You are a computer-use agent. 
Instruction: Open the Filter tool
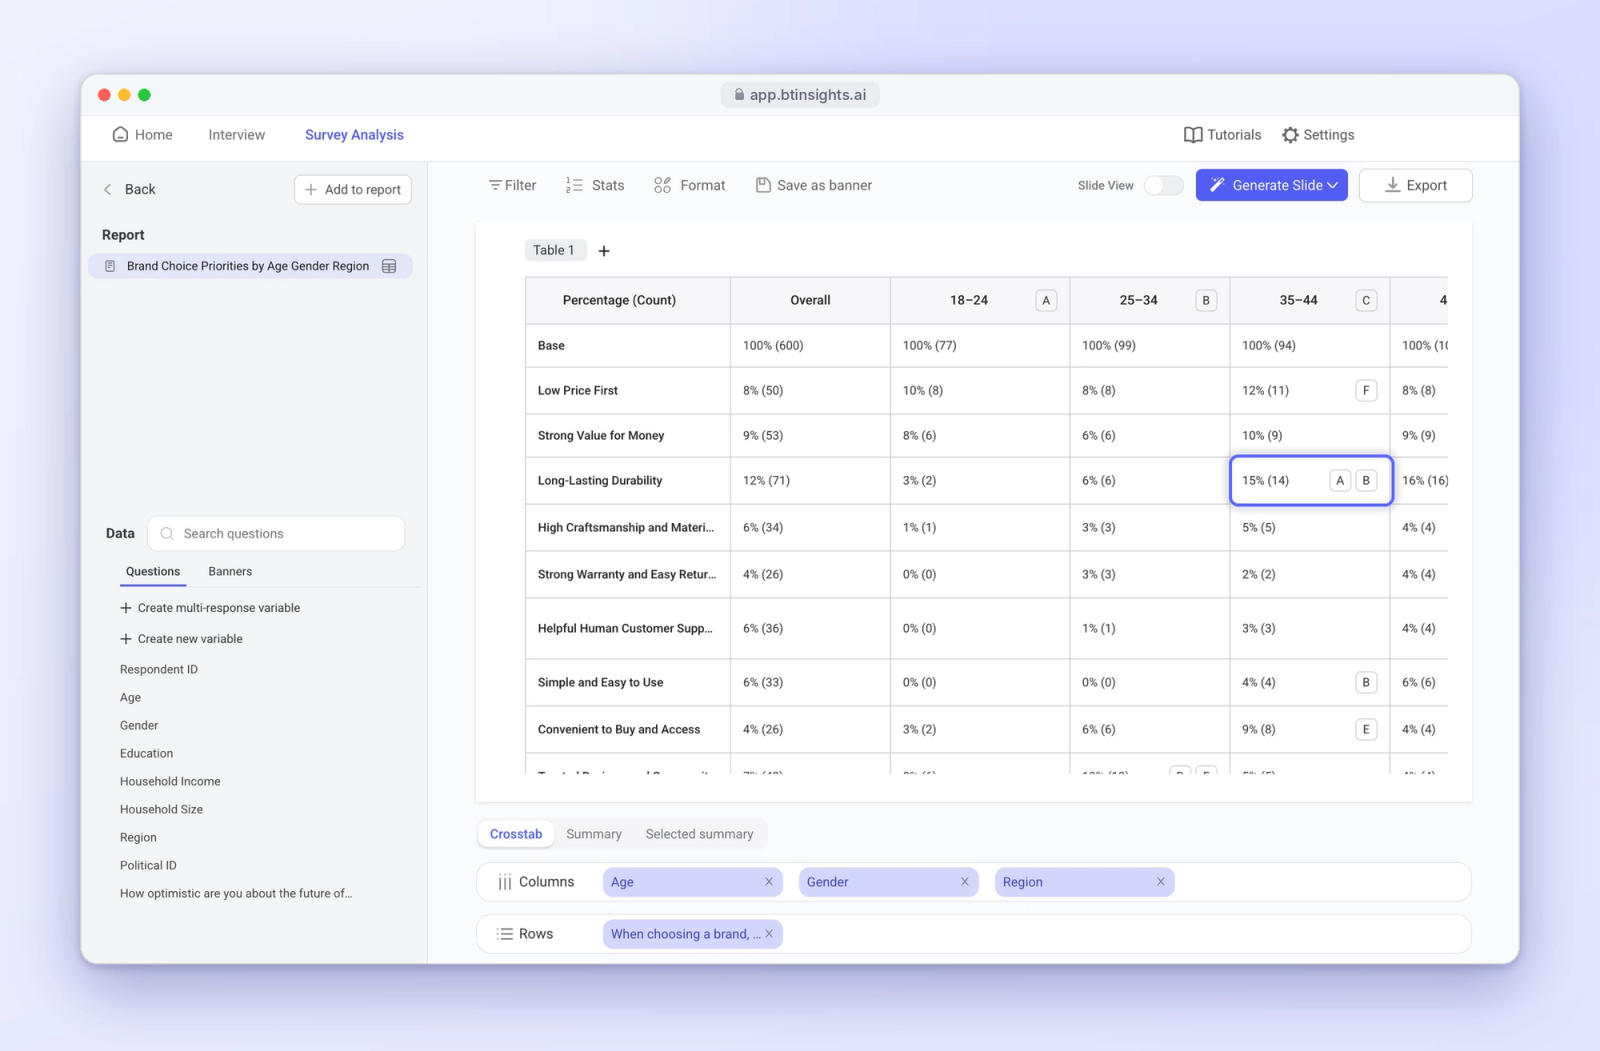pyautogui.click(x=512, y=185)
